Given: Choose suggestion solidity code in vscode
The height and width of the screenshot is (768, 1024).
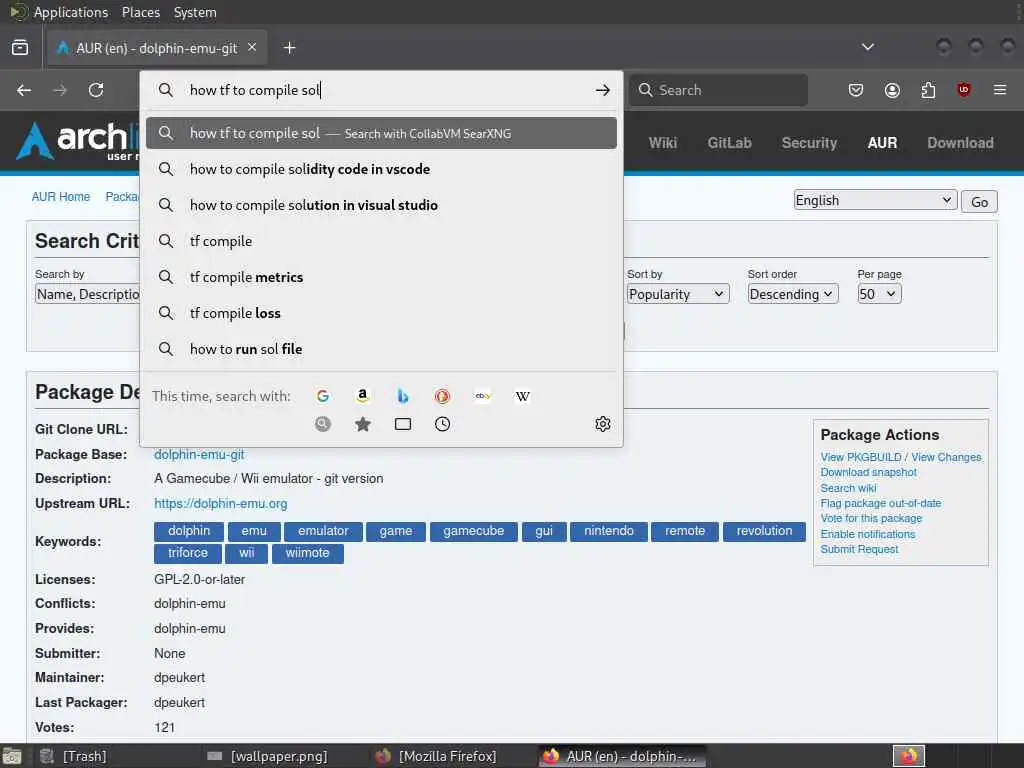Looking at the screenshot, I should point(381,169).
